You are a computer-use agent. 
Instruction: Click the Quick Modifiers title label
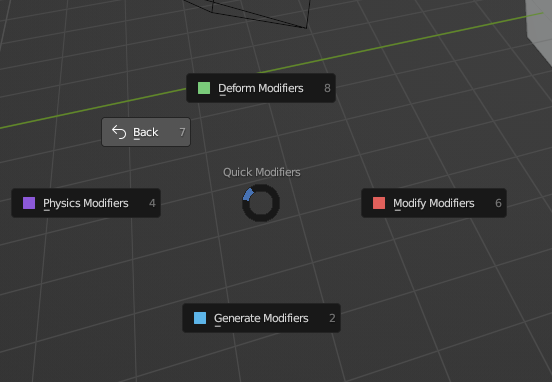coord(262,172)
